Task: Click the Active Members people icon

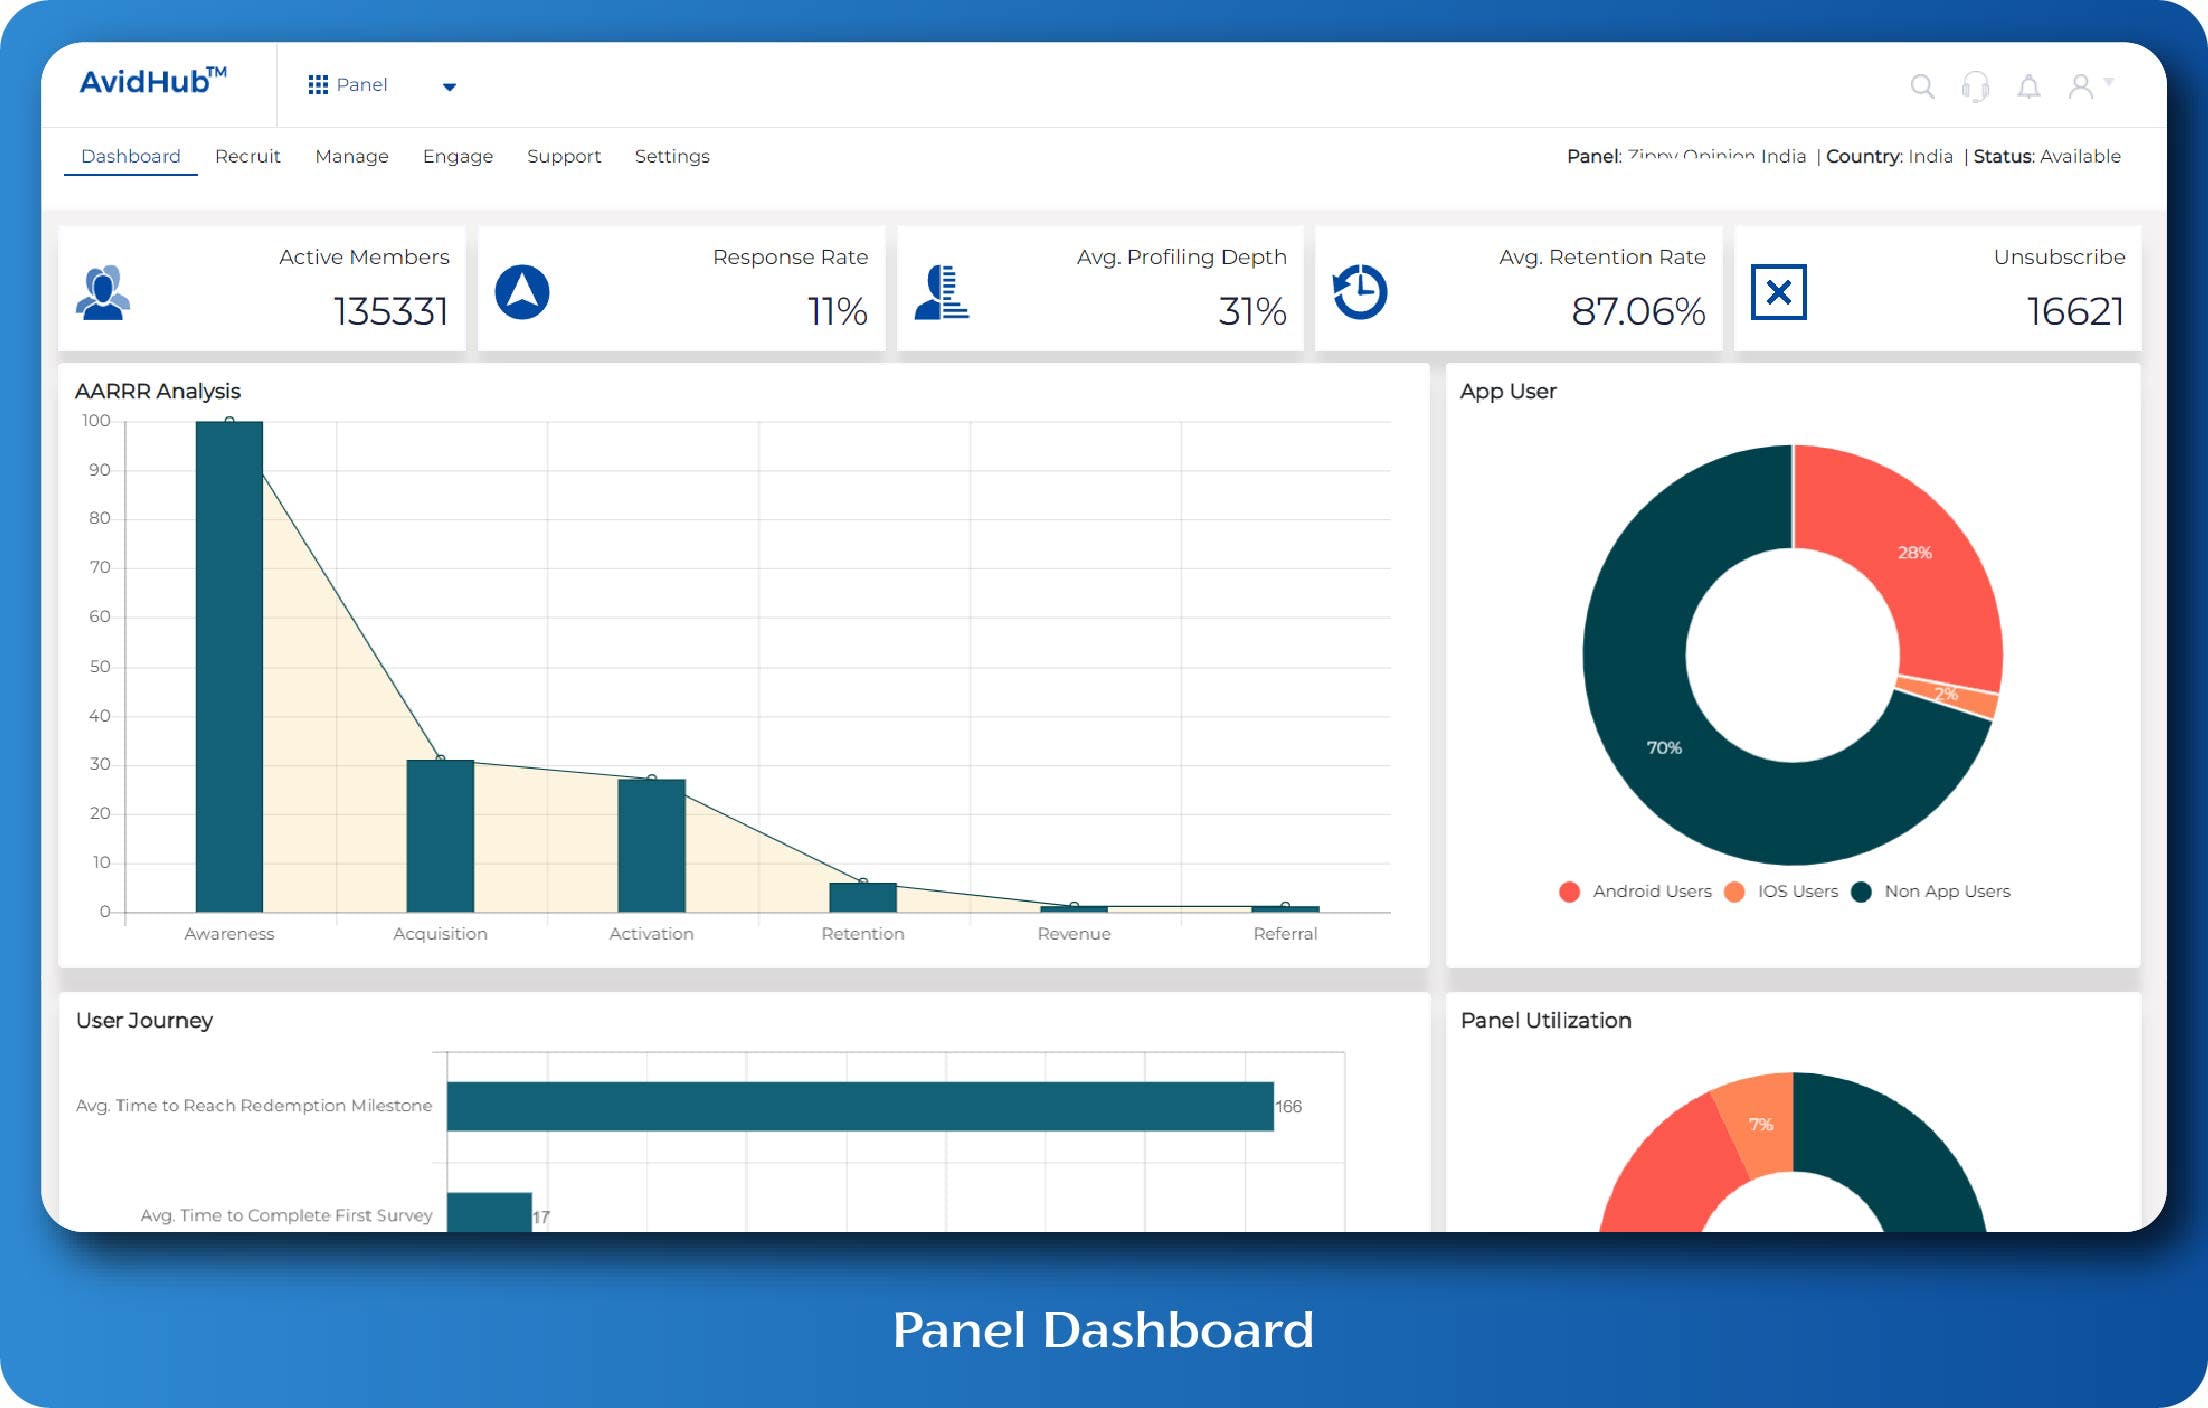Action: pyautogui.click(x=103, y=292)
